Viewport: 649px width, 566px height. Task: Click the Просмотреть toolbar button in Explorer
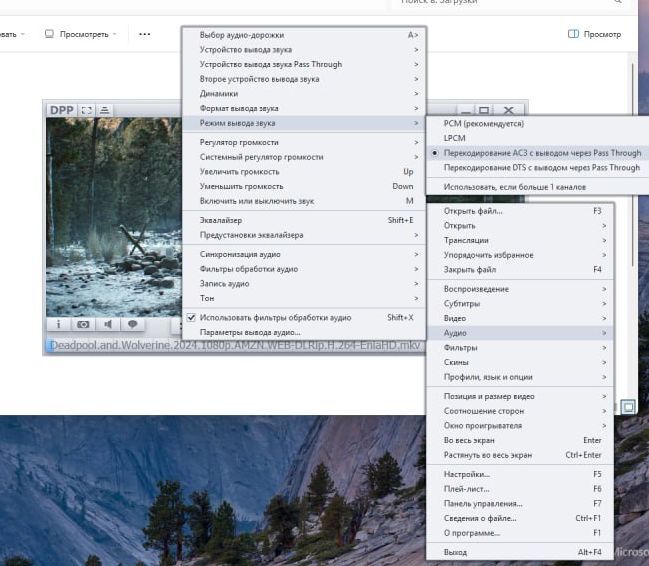[81, 34]
